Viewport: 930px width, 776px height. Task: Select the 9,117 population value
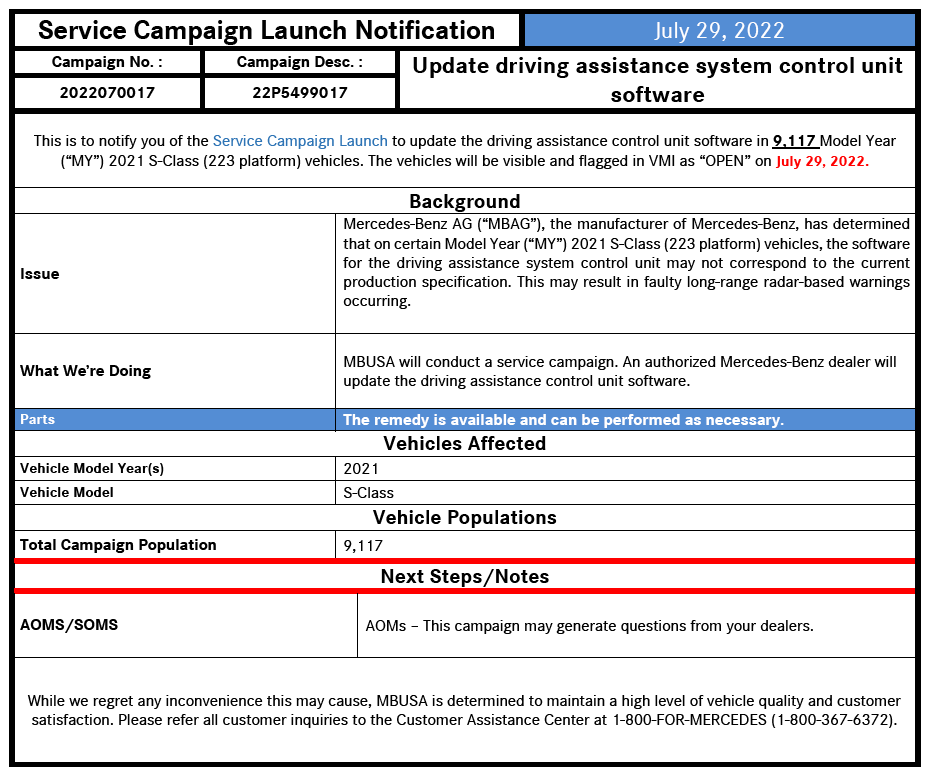[x=363, y=546]
